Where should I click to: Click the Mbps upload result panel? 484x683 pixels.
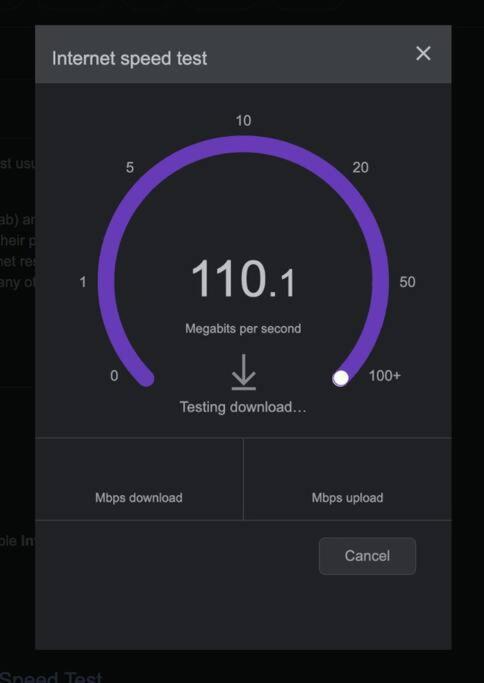tap(347, 479)
